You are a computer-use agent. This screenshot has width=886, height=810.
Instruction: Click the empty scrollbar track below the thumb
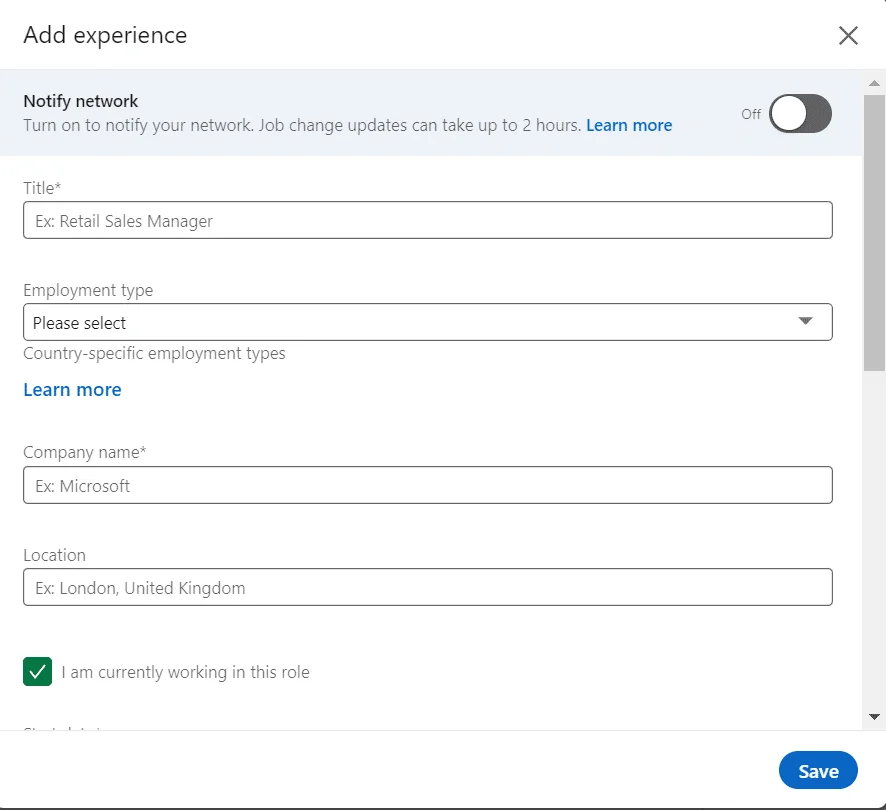[874, 540]
